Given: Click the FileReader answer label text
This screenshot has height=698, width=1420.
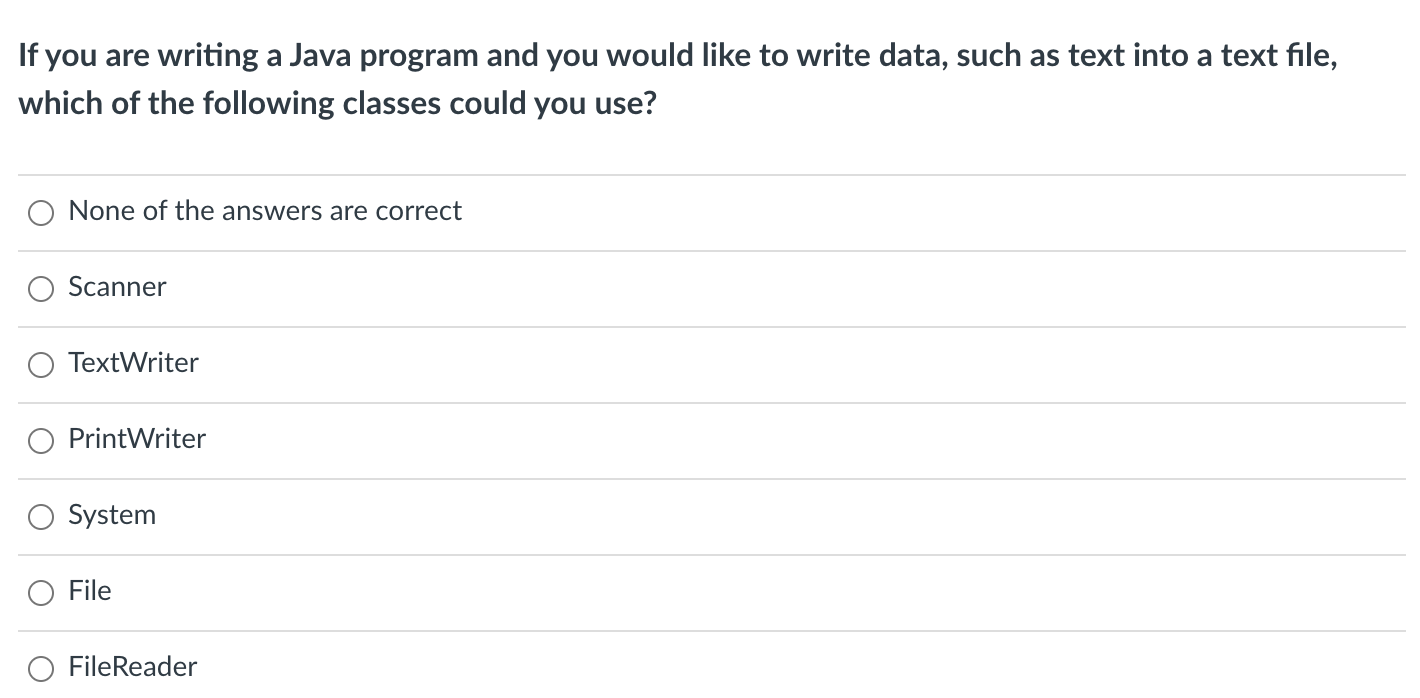Looking at the screenshot, I should click(132, 666).
